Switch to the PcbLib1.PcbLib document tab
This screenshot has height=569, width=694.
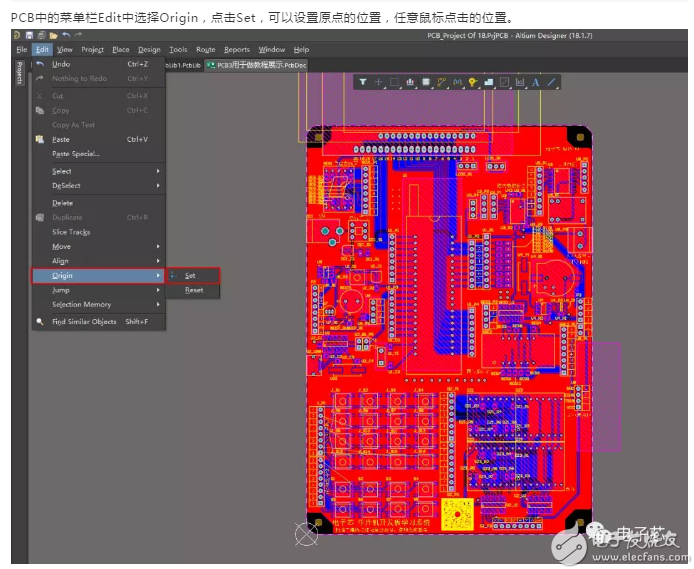(x=183, y=65)
